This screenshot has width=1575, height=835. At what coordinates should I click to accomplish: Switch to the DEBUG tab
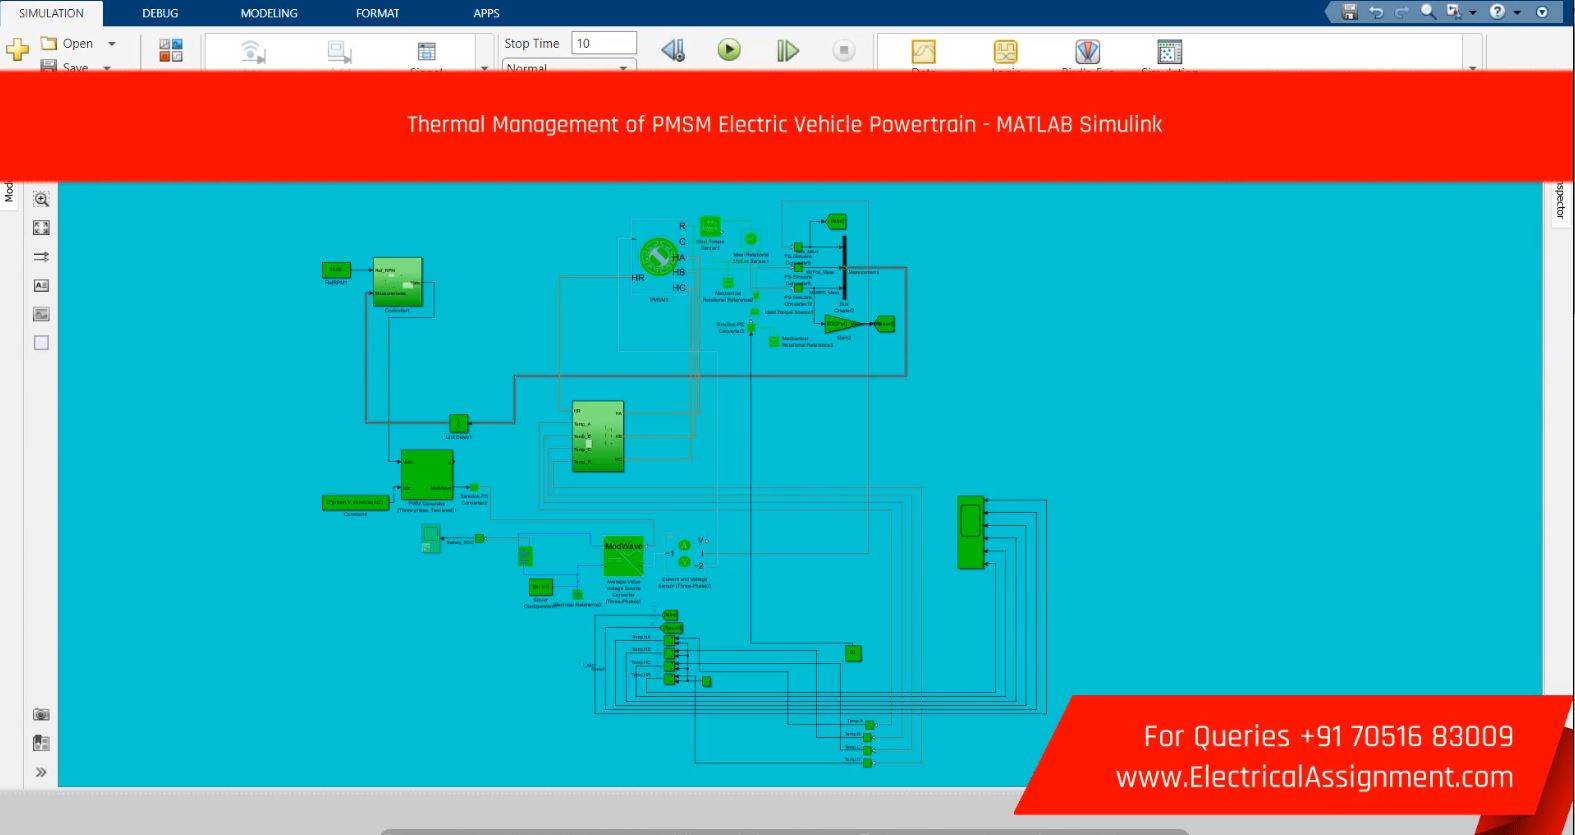[160, 13]
